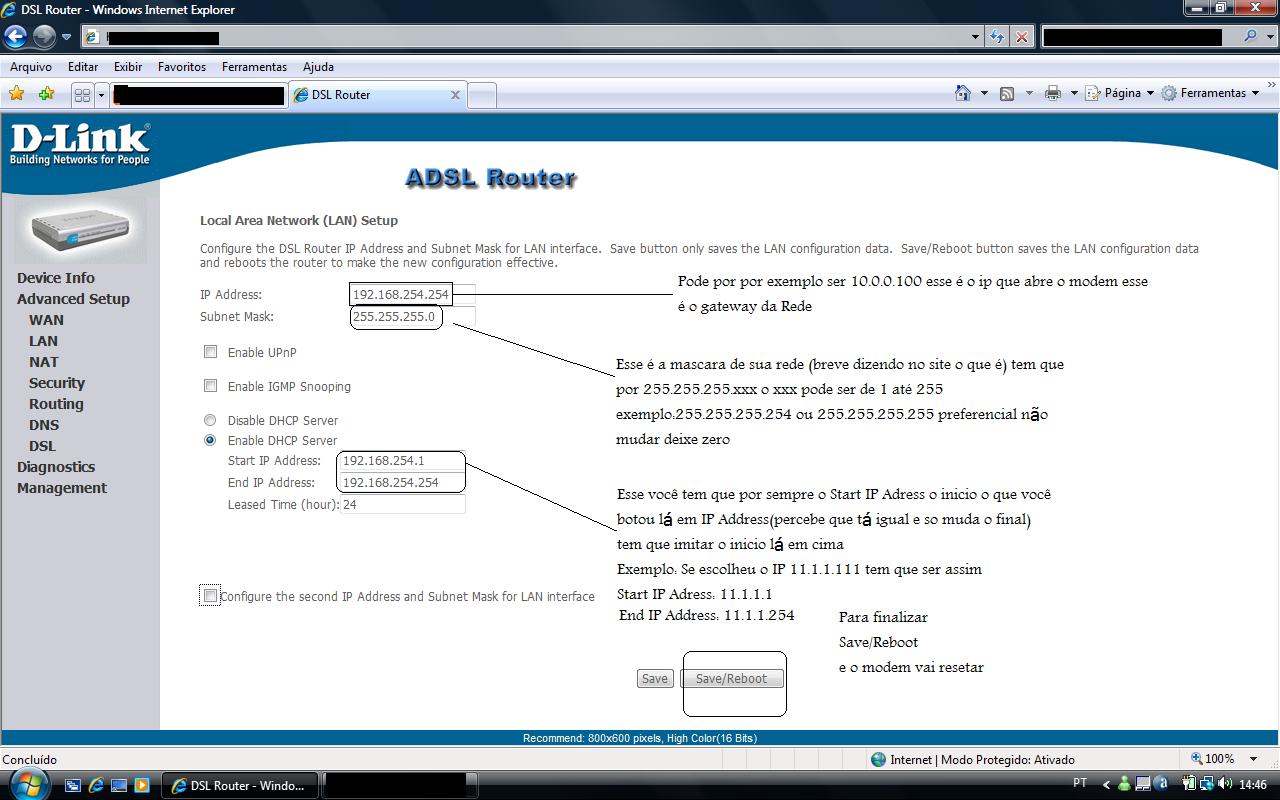Enable the UPnP checkbox
The image size is (1280, 800).
point(210,352)
